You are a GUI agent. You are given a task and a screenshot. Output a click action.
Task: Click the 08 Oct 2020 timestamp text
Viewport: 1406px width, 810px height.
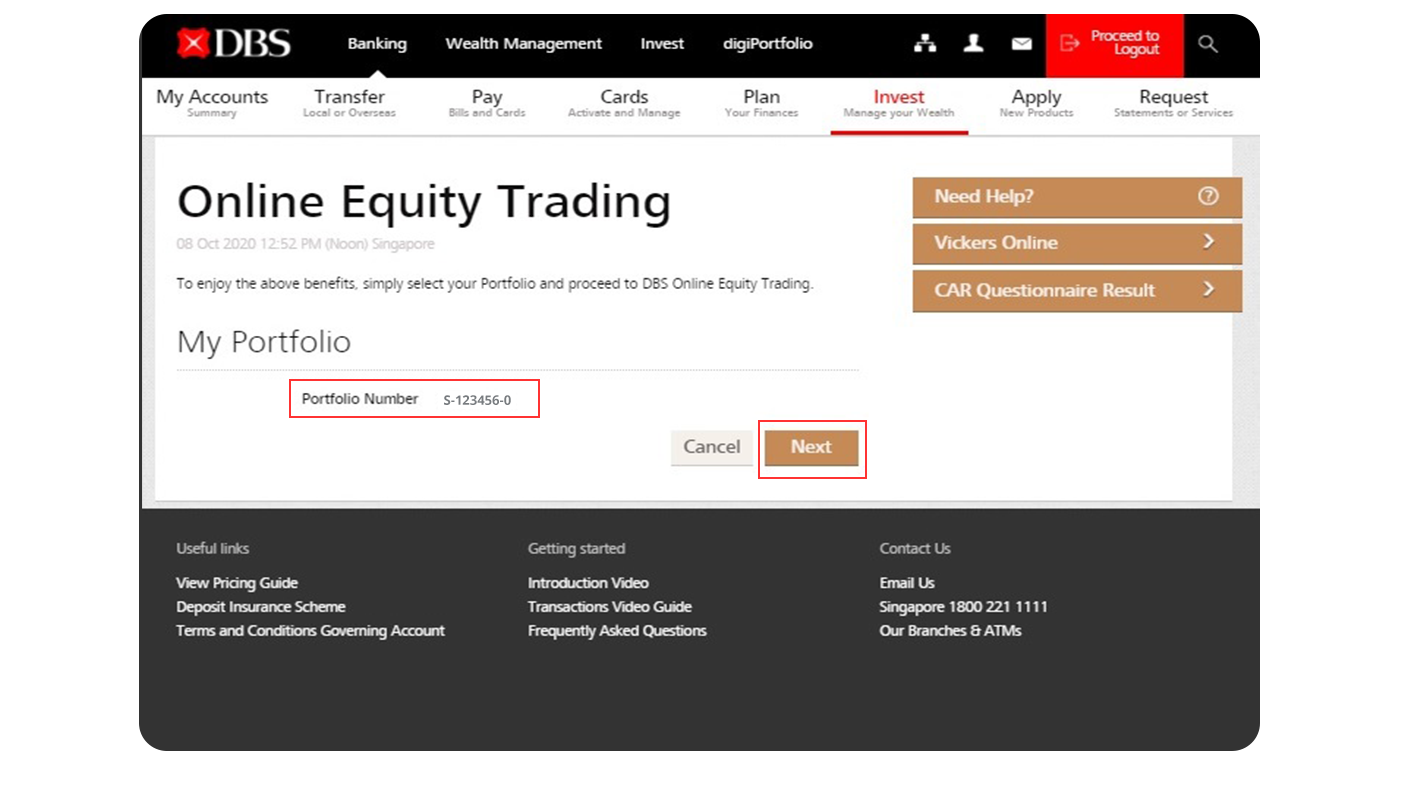point(306,244)
